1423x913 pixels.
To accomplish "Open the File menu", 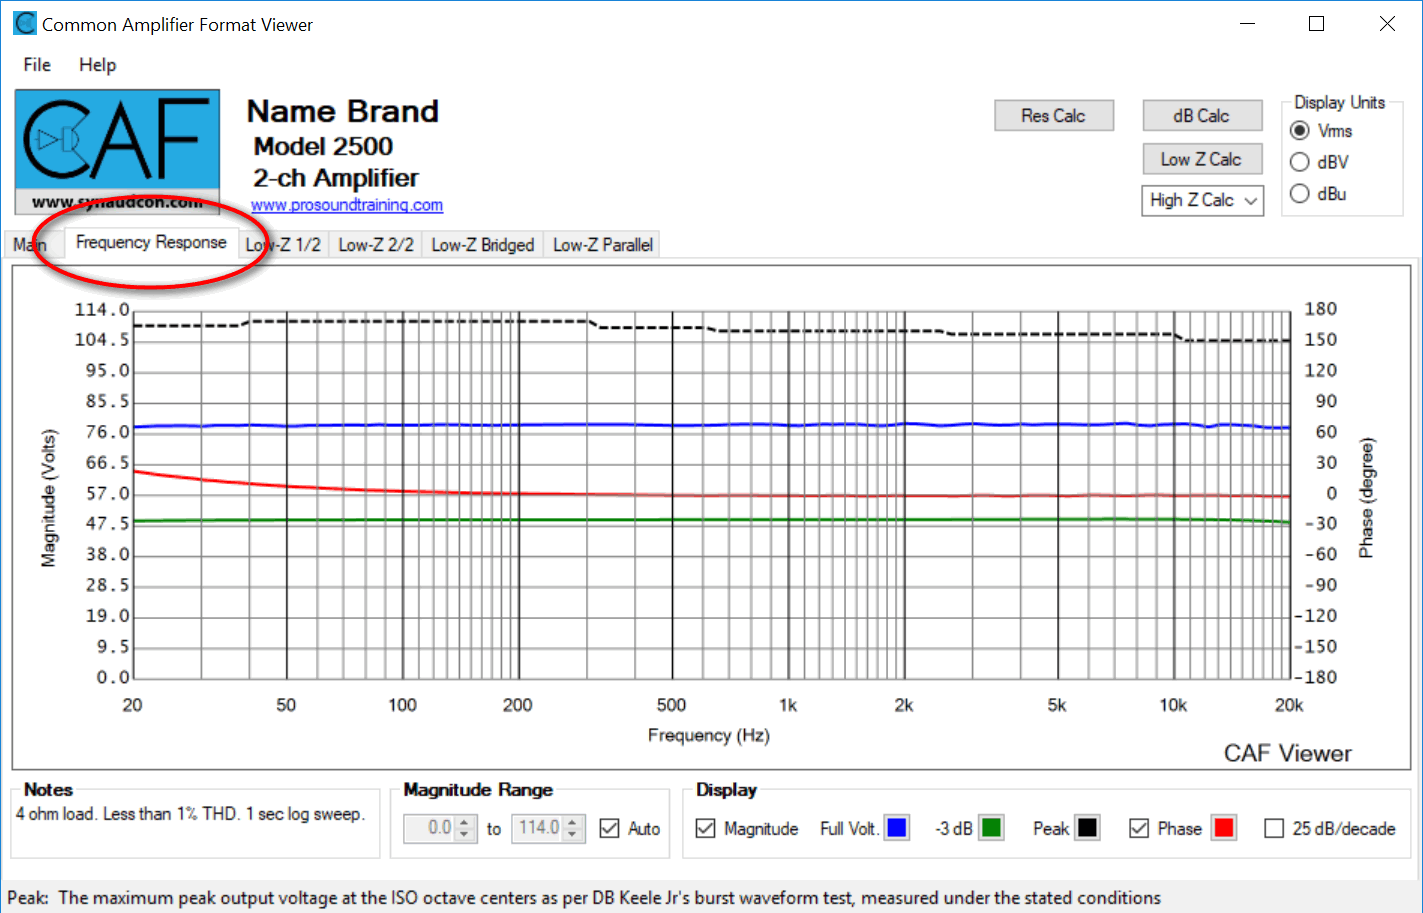I will pos(37,65).
